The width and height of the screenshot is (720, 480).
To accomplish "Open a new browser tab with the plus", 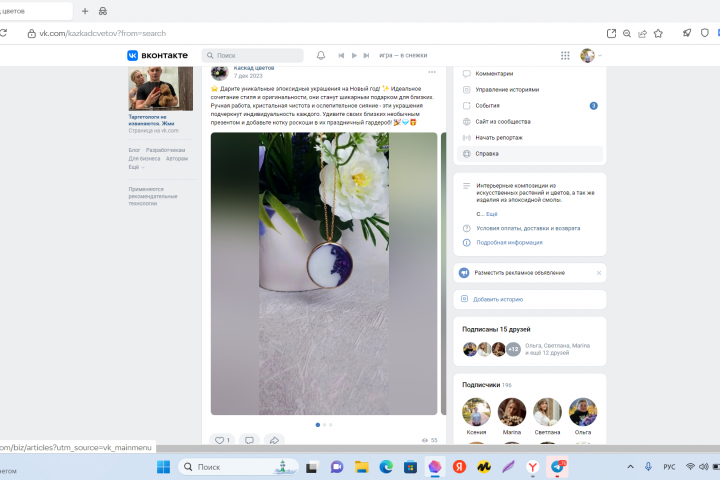I will tap(85, 11).
